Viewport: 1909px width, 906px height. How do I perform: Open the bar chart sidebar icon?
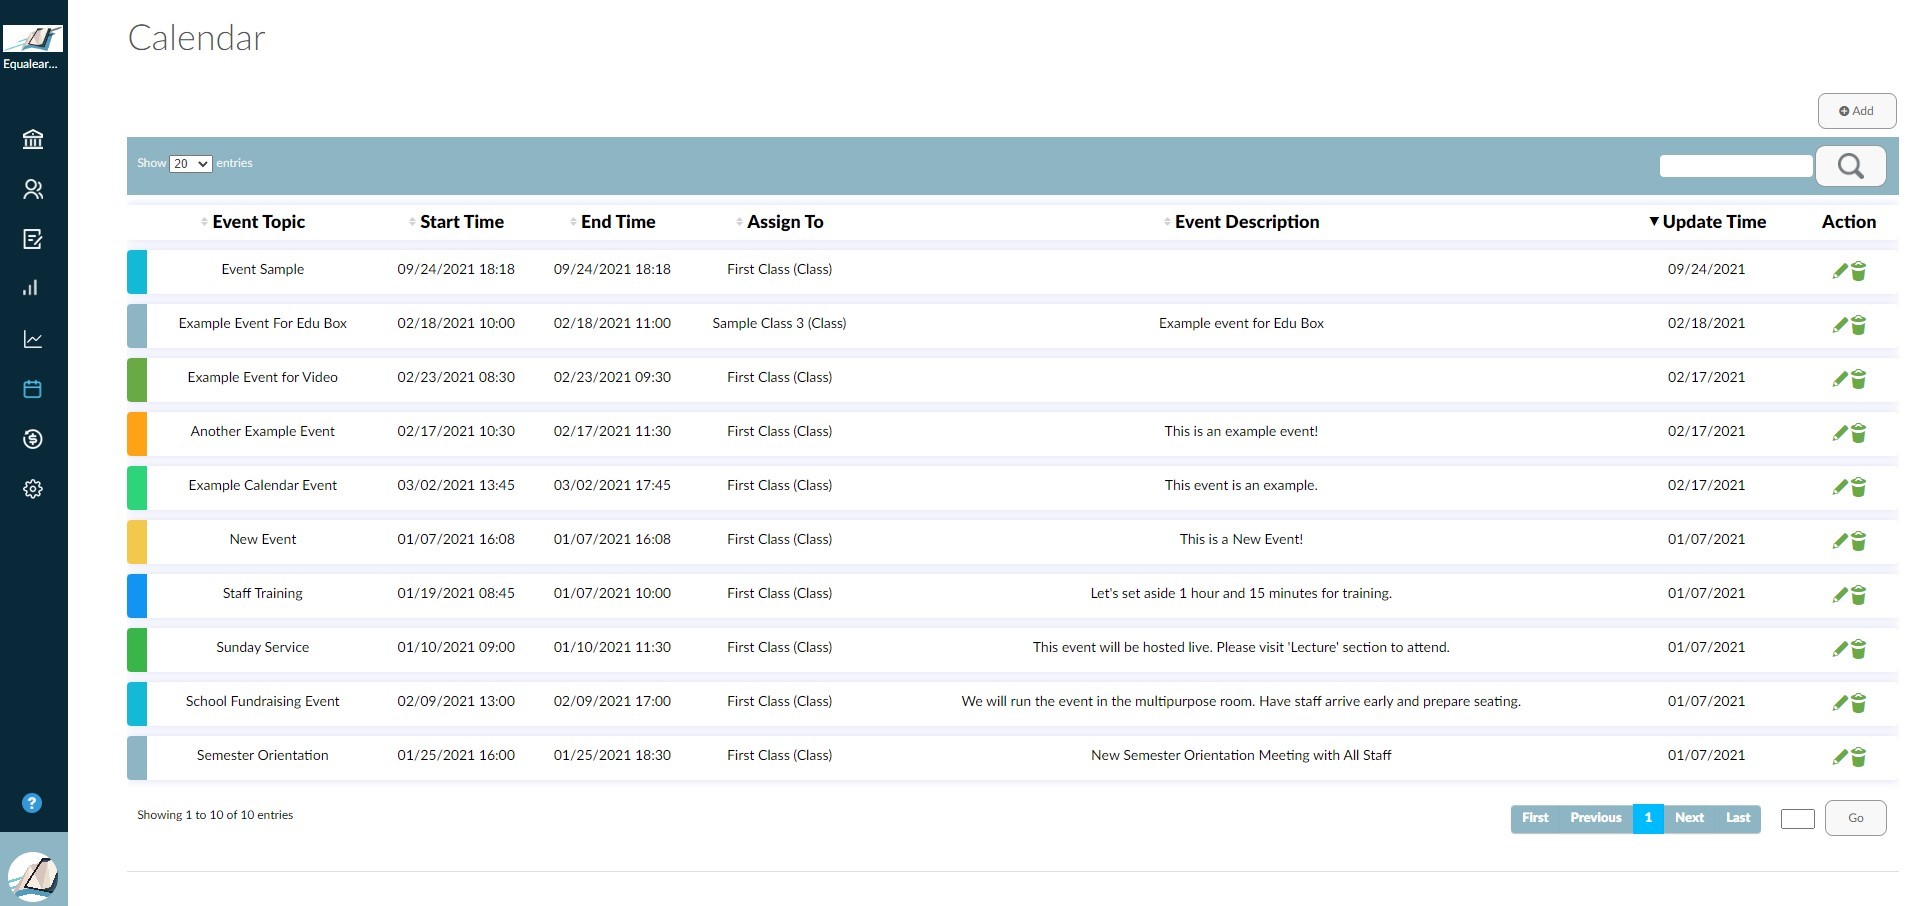pyautogui.click(x=31, y=288)
